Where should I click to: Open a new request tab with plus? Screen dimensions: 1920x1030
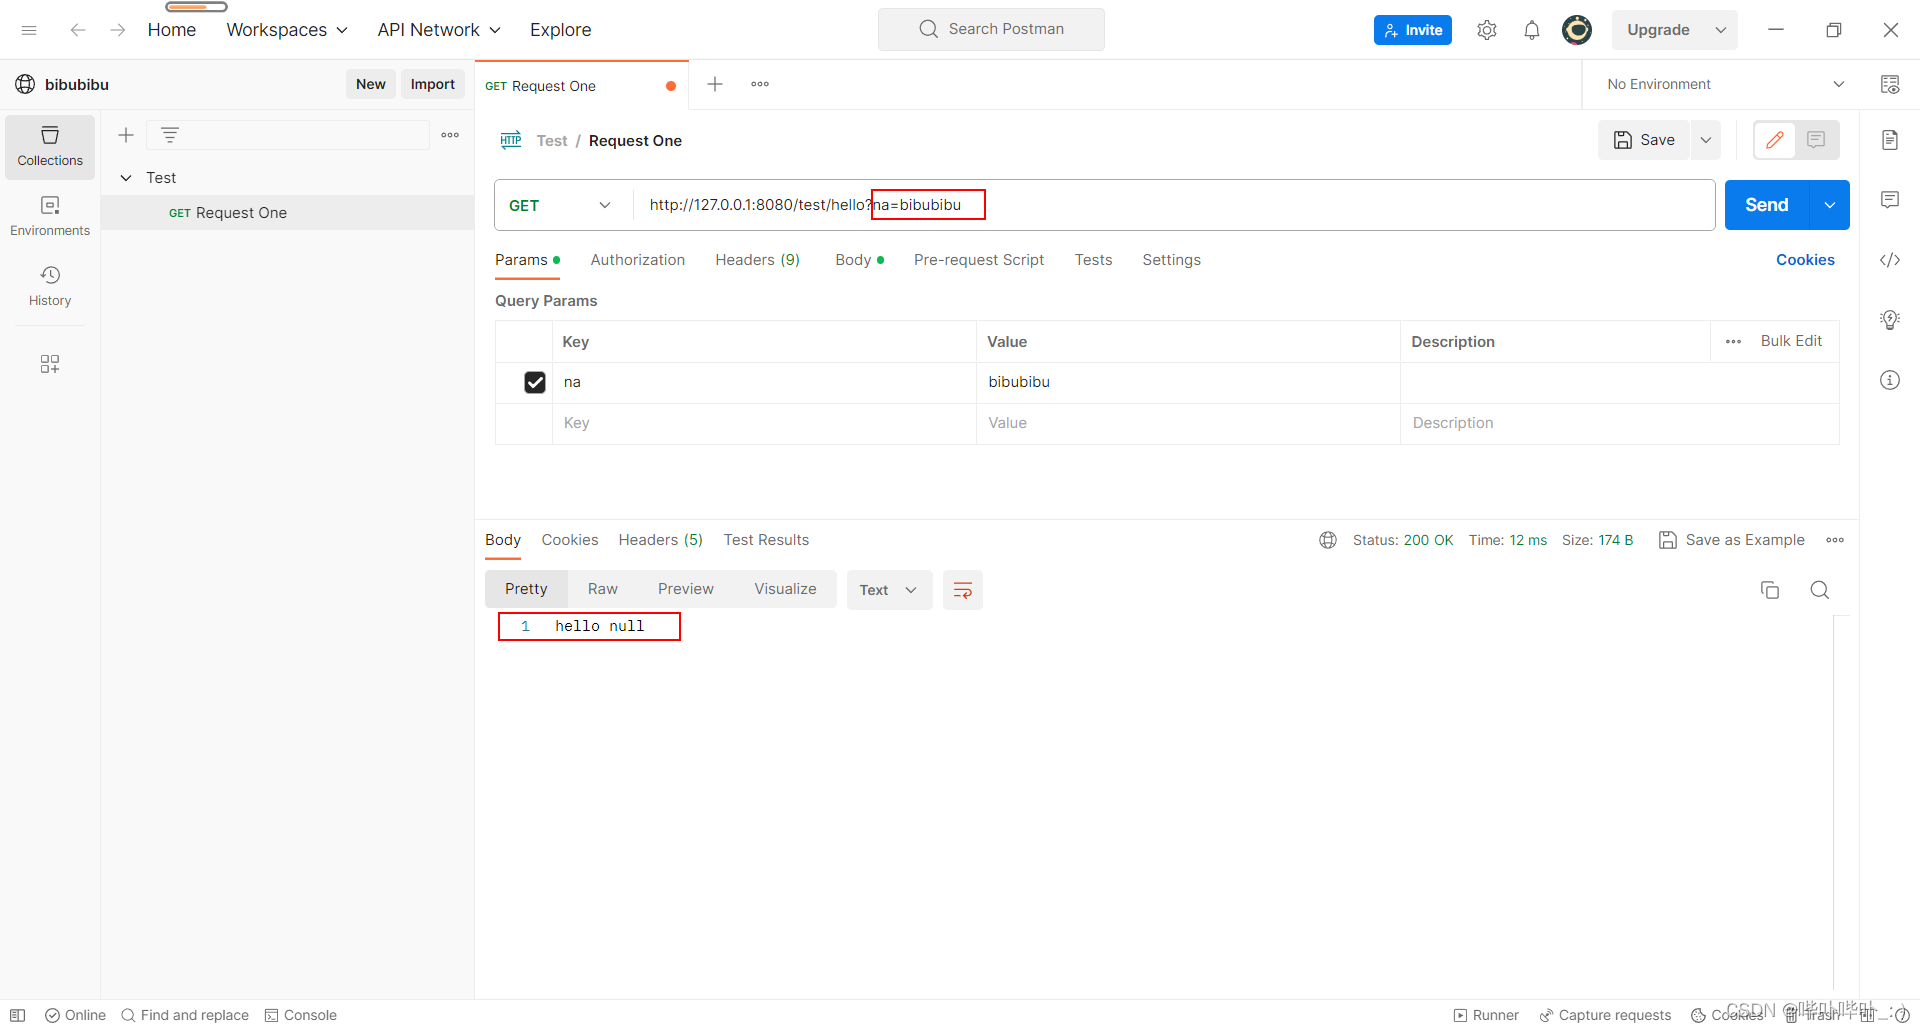click(715, 84)
